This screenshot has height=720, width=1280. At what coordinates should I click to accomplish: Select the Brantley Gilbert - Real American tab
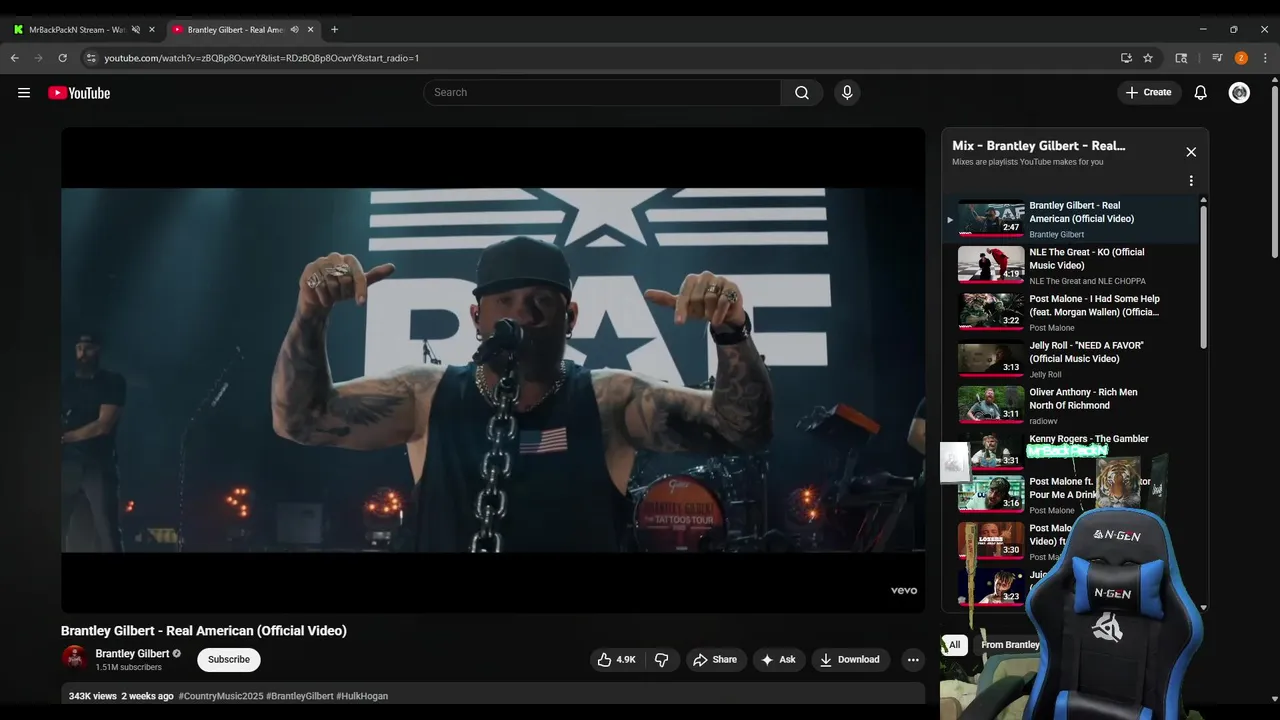(236, 30)
